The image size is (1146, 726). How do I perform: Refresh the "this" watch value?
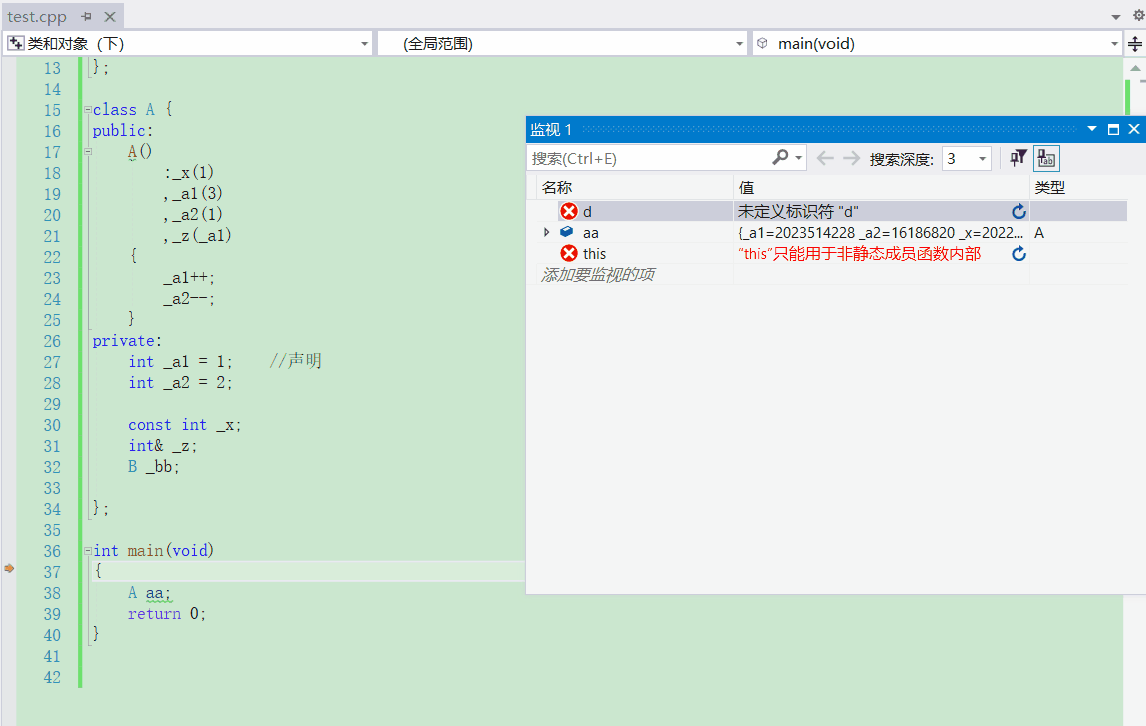1019,253
